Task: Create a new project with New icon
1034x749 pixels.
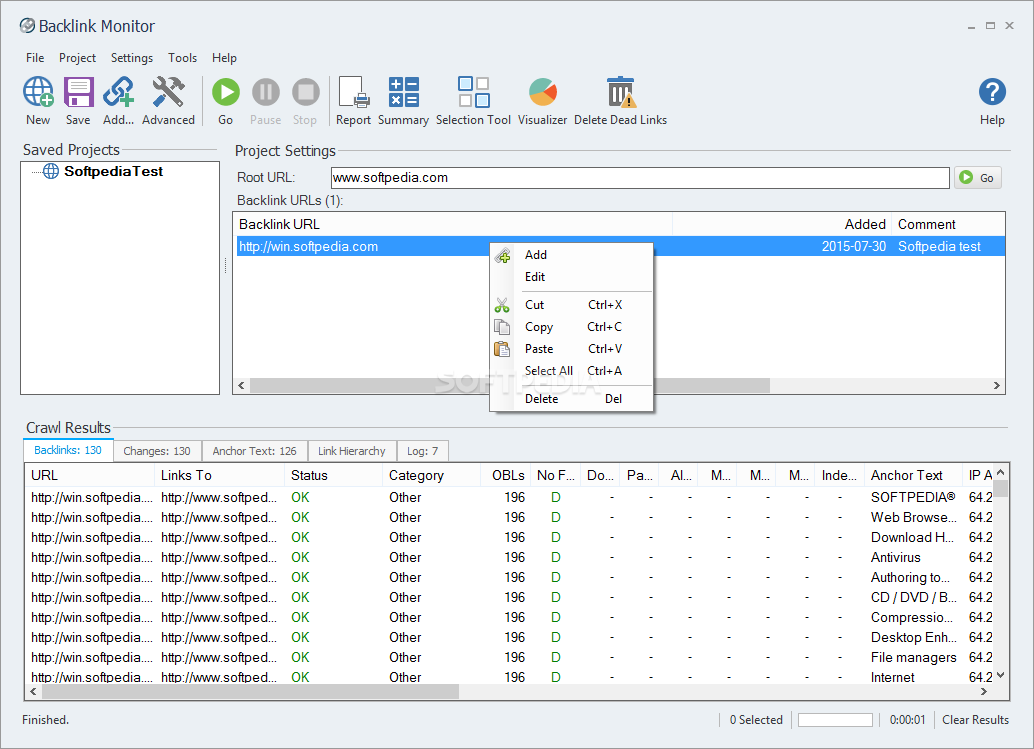Action: [x=38, y=92]
